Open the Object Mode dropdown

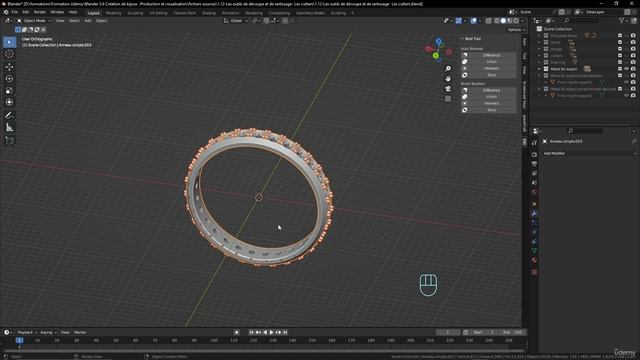coord(34,21)
